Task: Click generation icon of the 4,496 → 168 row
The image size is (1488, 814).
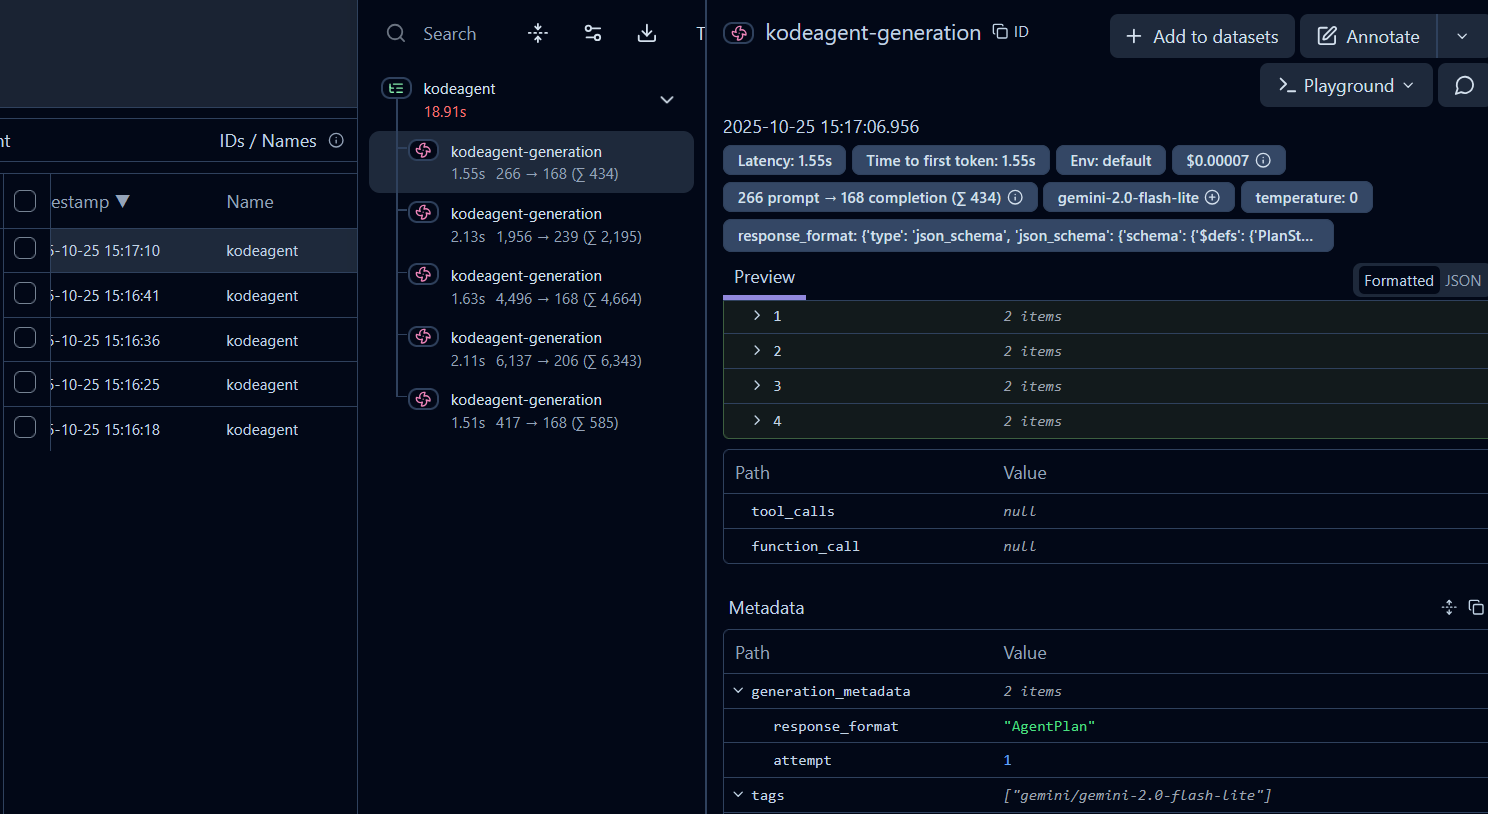Action: (423, 276)
